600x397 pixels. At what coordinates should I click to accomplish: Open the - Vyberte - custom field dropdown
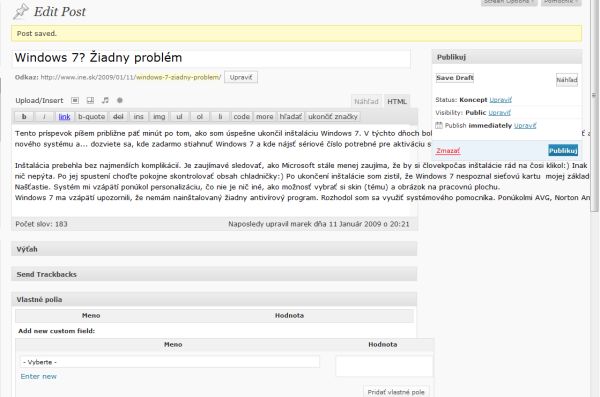pyautogui.click(x=170, y=362)
